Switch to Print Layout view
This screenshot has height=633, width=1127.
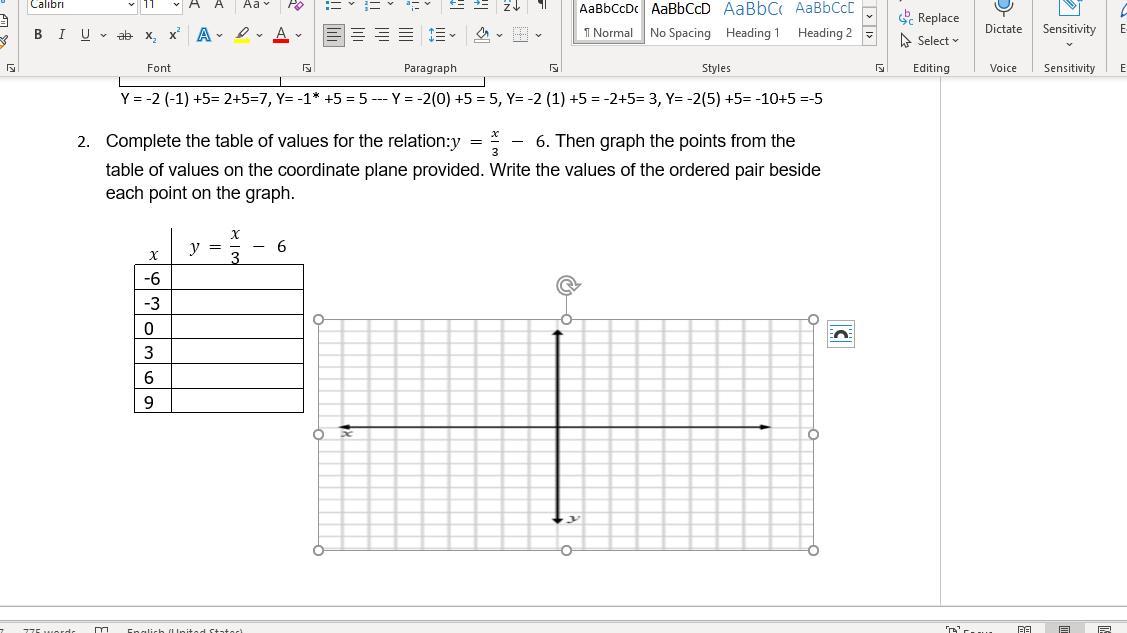1064,629
